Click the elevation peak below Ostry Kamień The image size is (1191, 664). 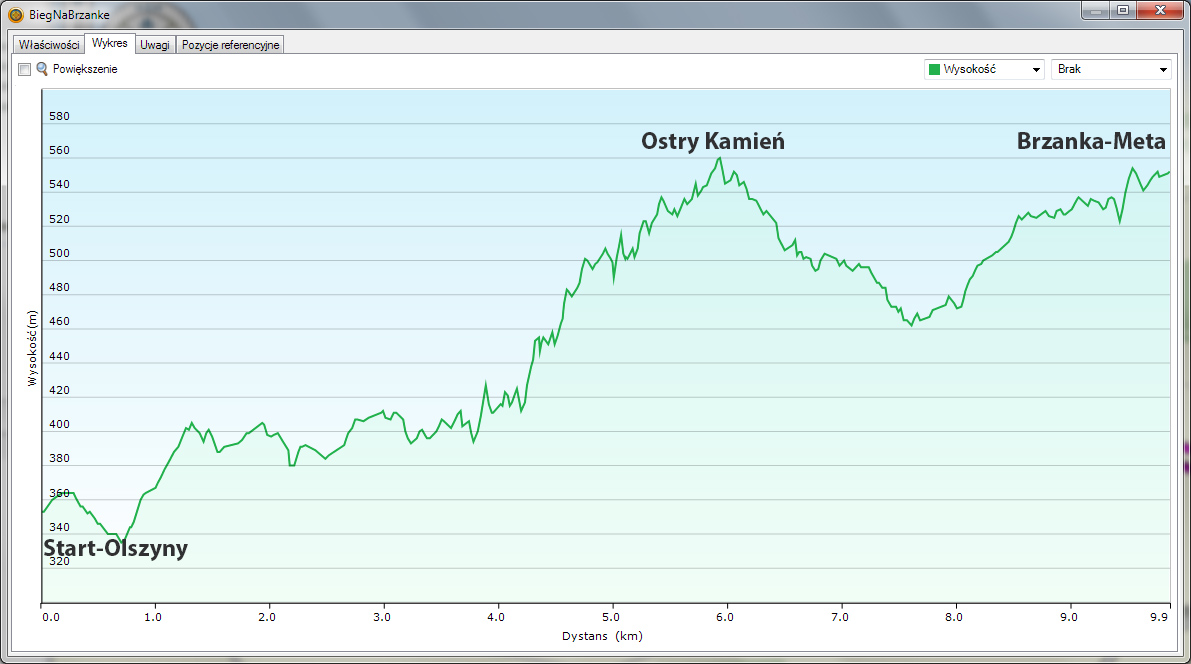point(719,158)
